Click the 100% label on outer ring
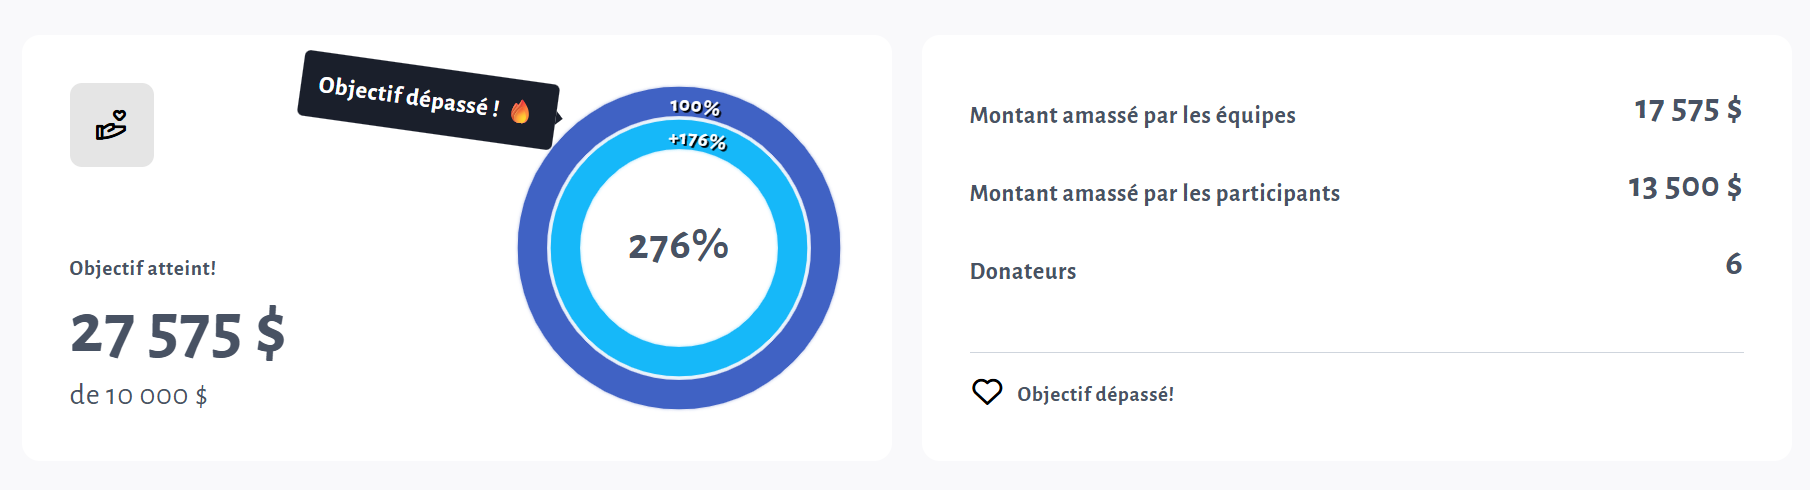The width and height of the screenshot is (1810, 490). pyautogui.click(x=694, y=107)
